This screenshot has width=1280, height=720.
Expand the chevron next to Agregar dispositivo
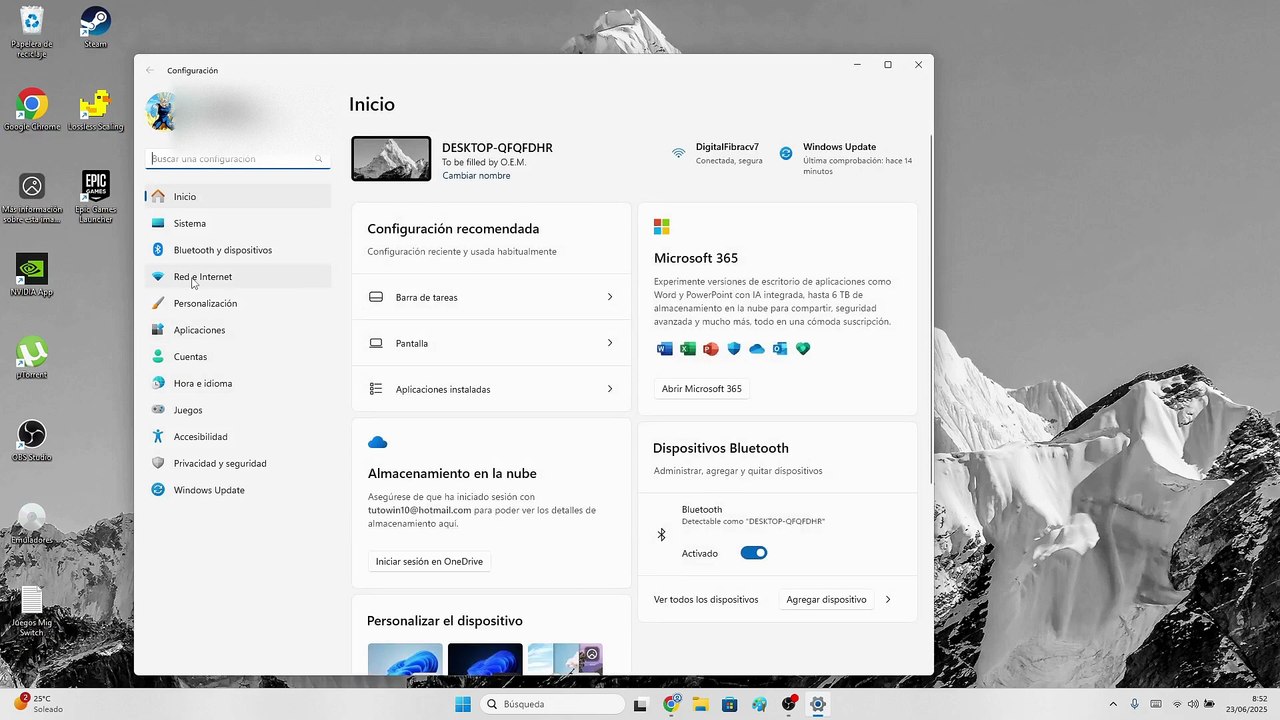tap(888, 600)
